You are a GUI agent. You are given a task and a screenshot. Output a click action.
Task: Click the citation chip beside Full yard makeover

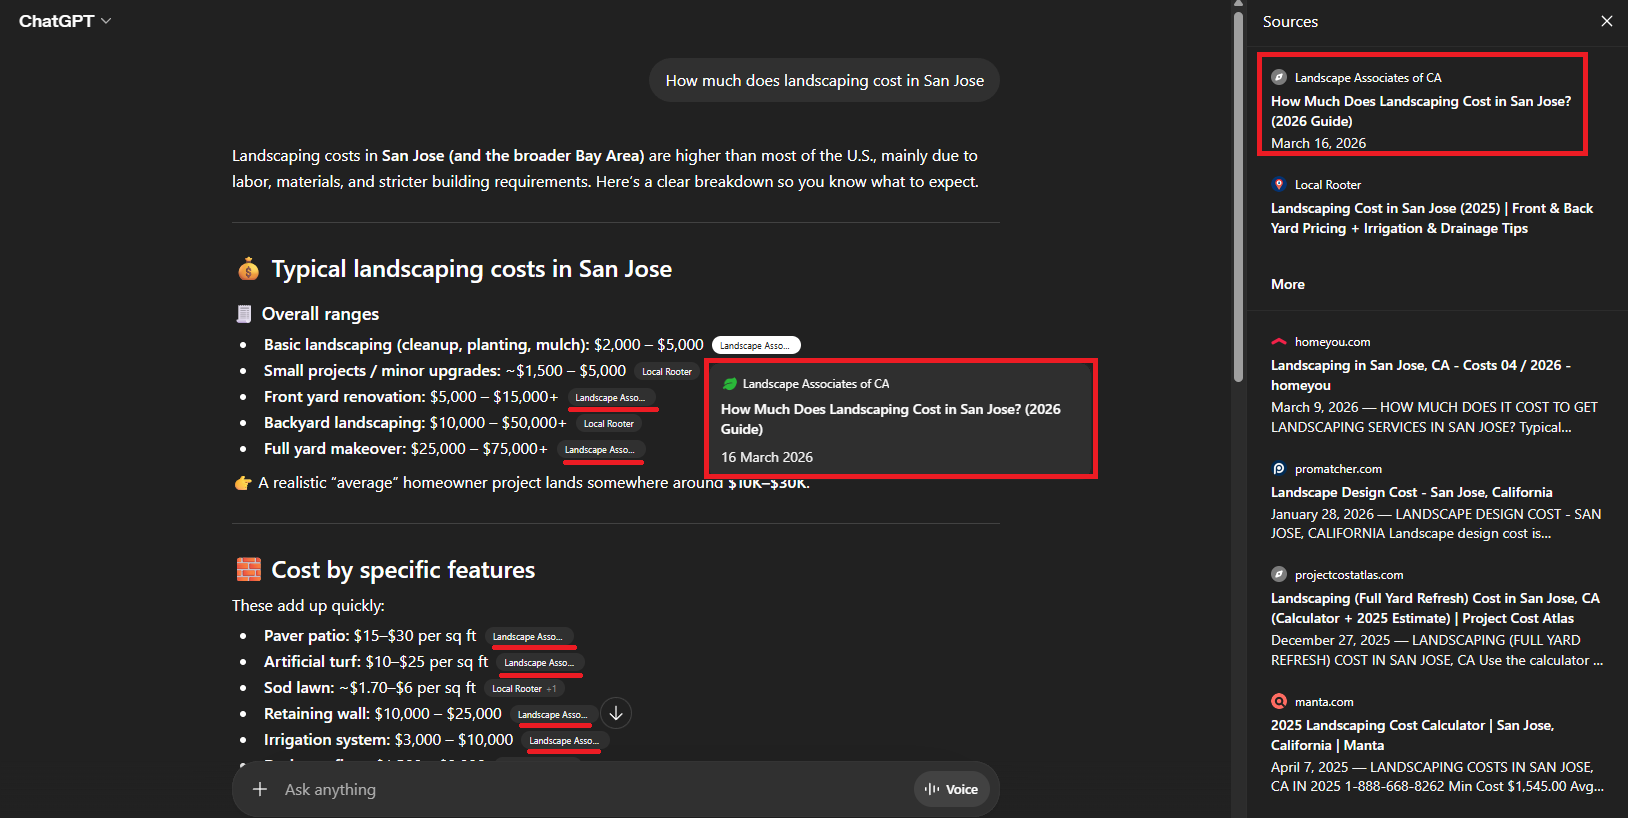(x=601, y=450)
